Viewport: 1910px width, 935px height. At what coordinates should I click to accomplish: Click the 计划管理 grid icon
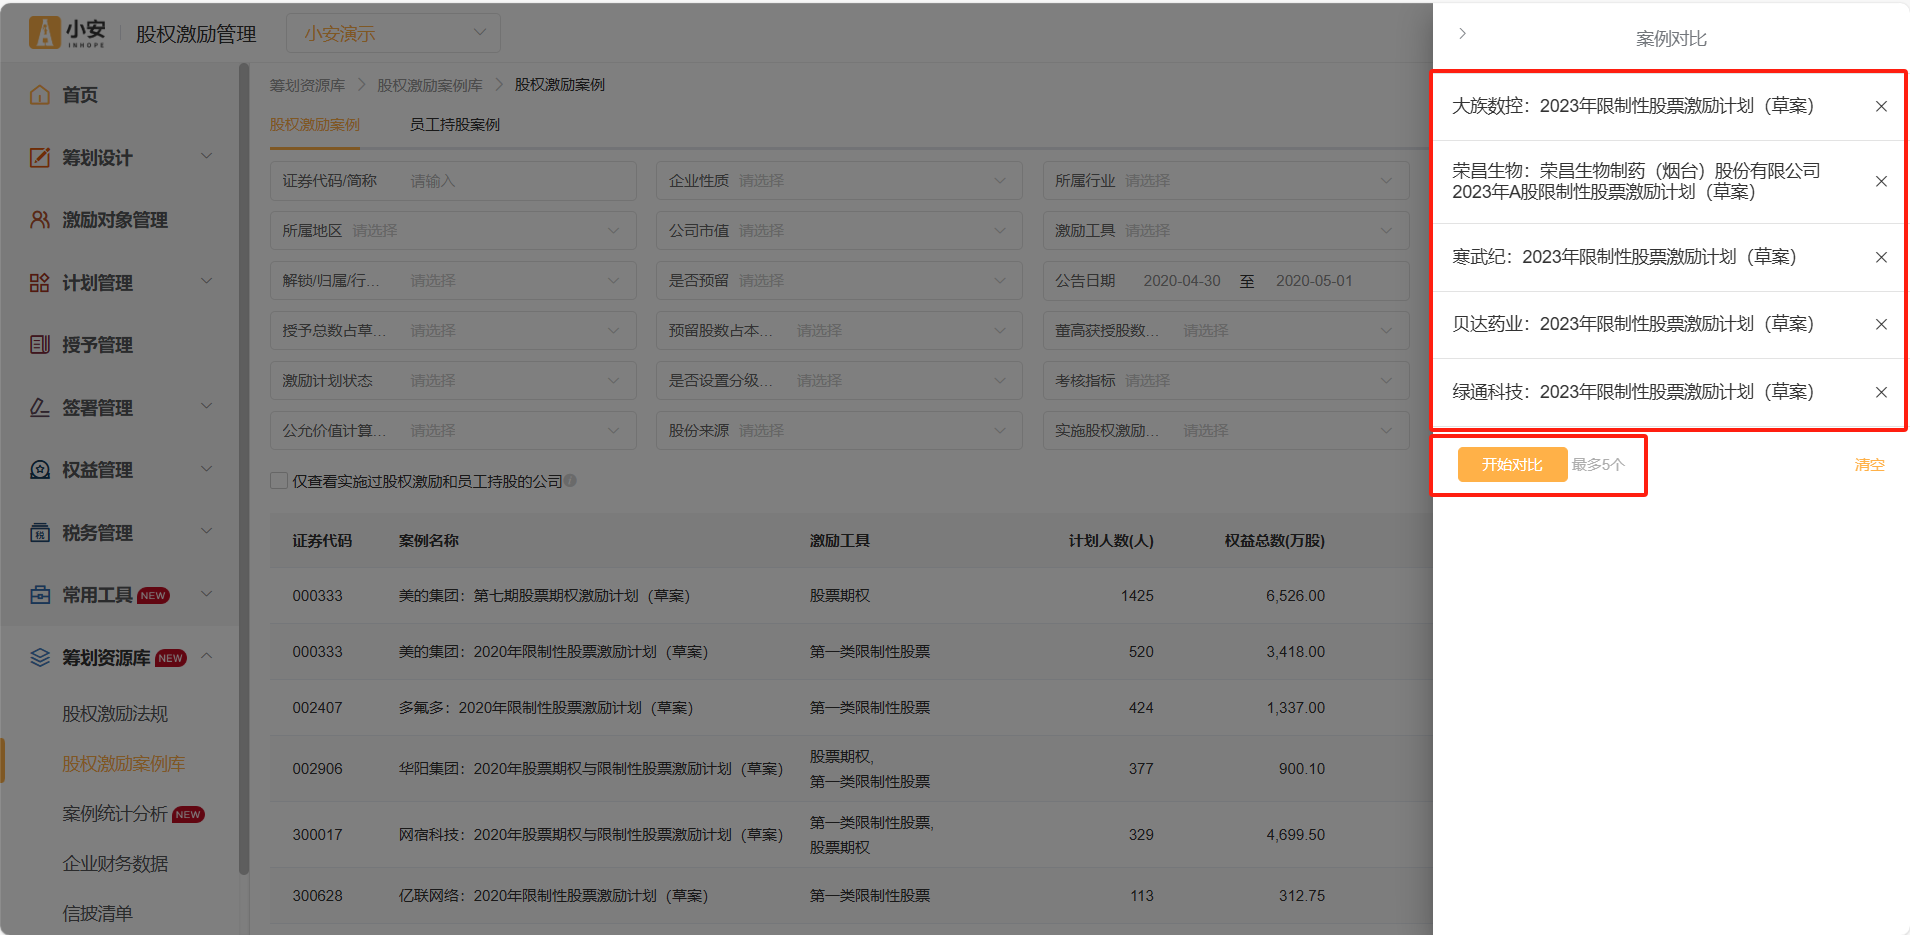pyautogui.click(x=40, y=283)
